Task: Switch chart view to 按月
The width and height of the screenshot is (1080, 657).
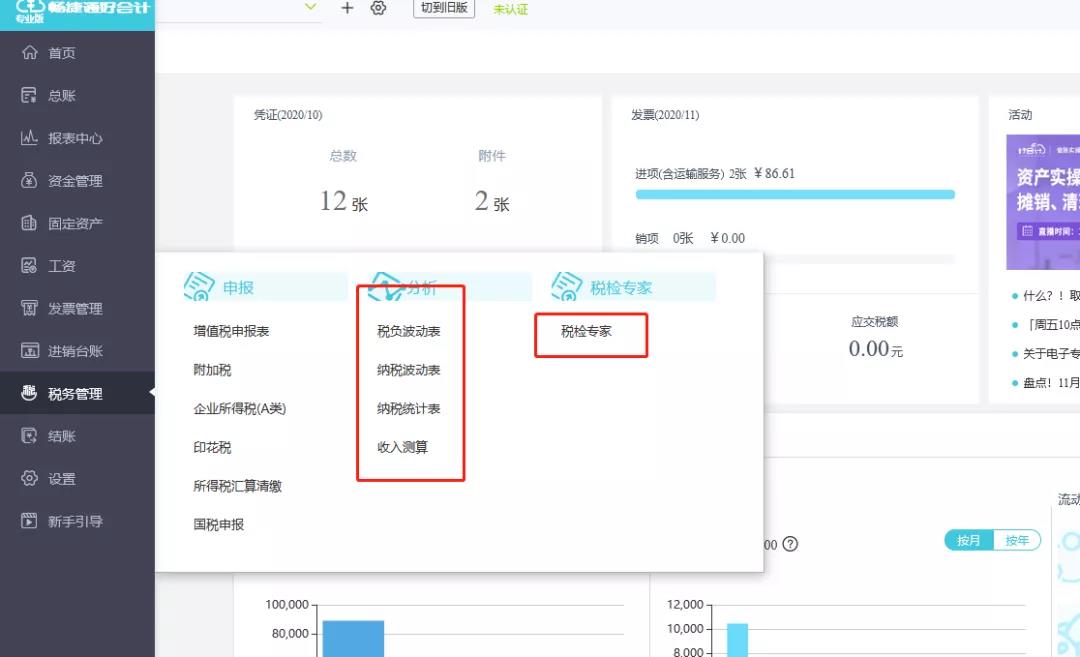Action: (968, 541)
